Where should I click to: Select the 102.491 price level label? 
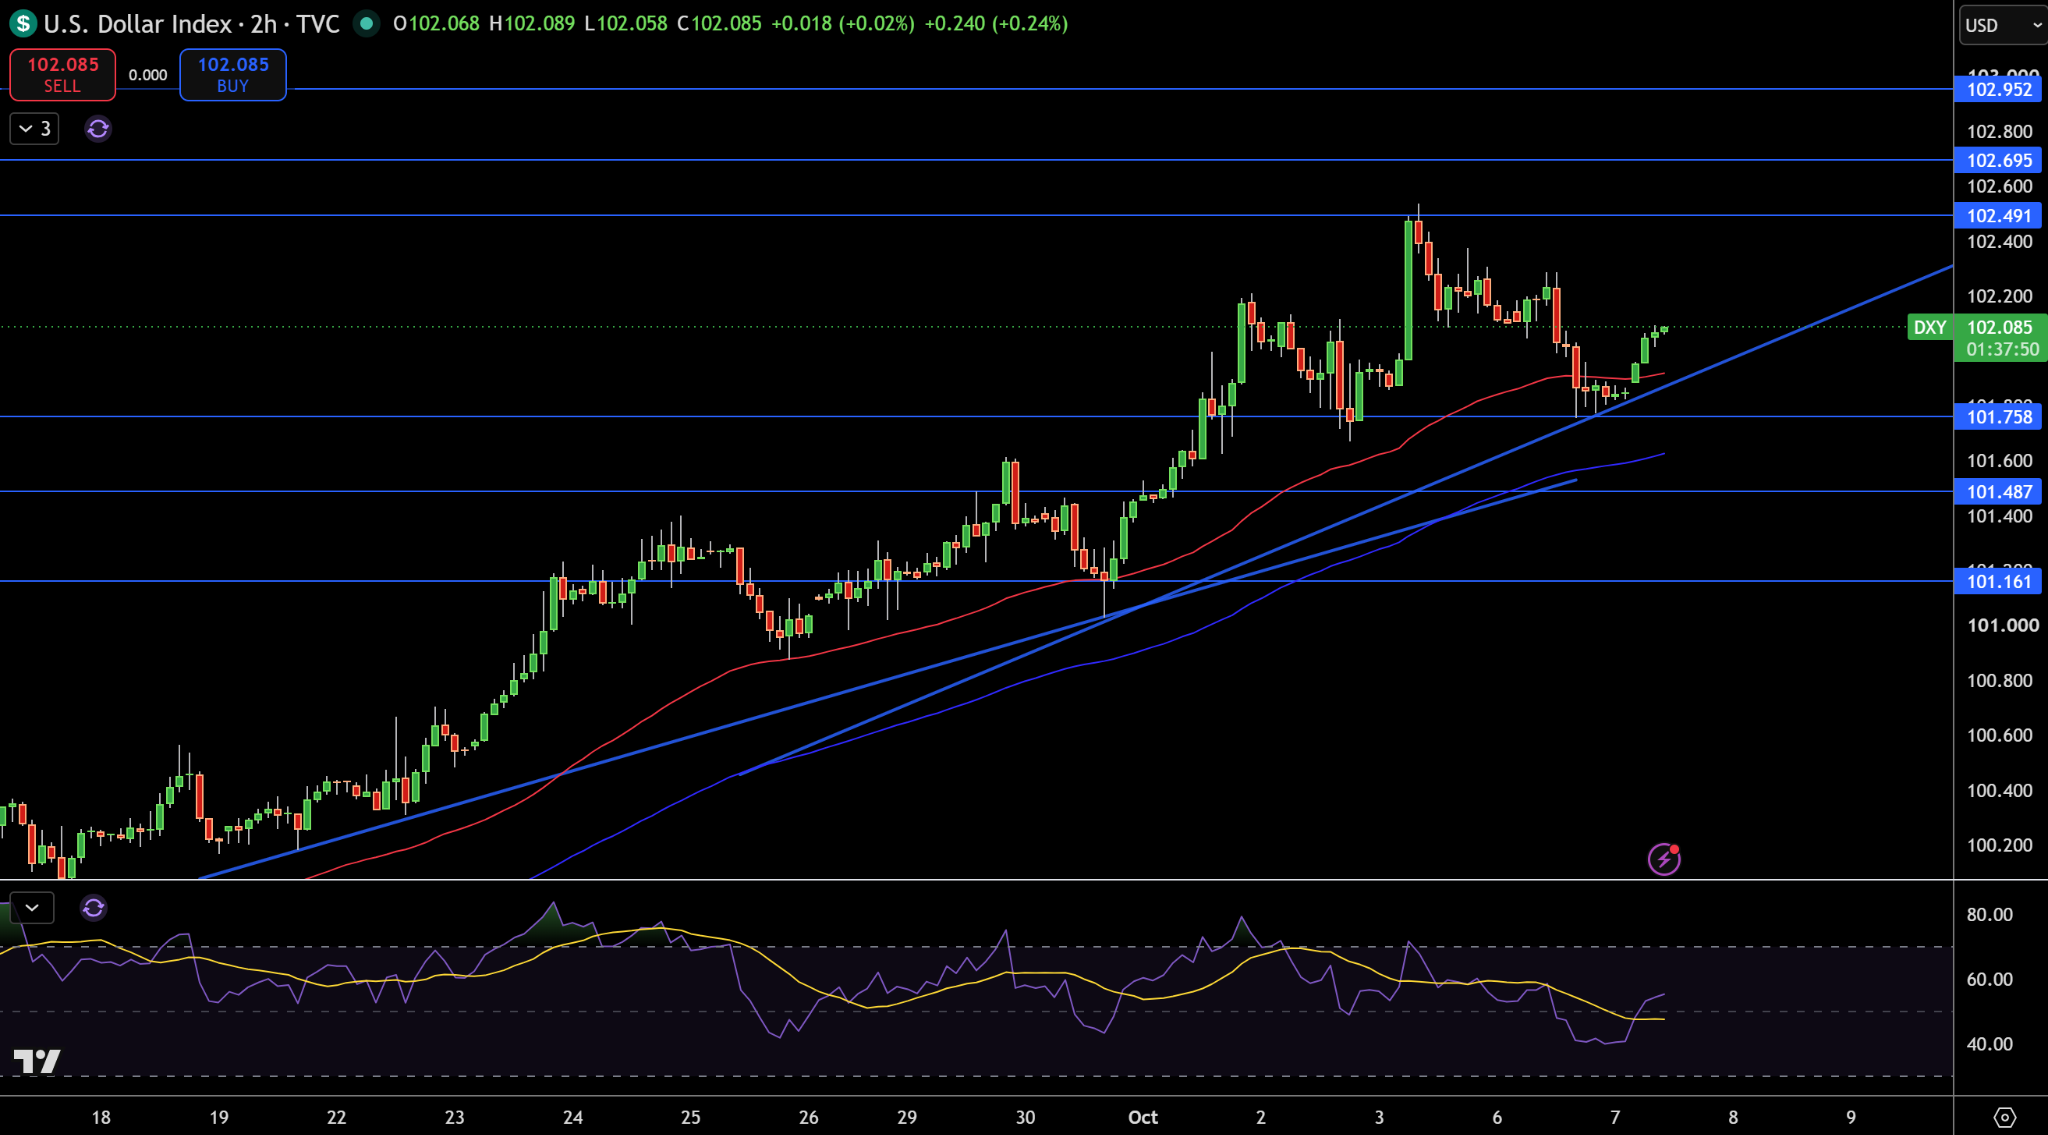(x=2000, y=216)
